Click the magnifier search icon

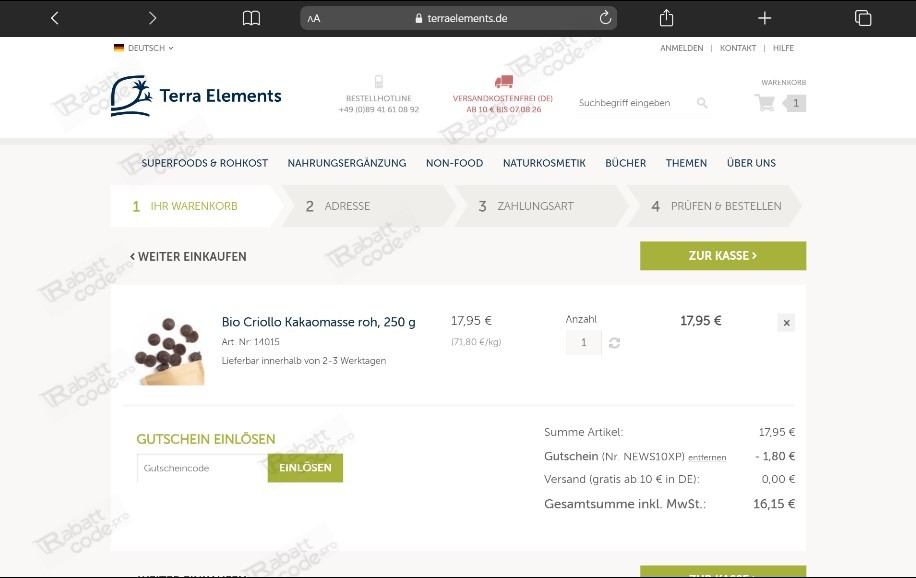coord(702,103)
